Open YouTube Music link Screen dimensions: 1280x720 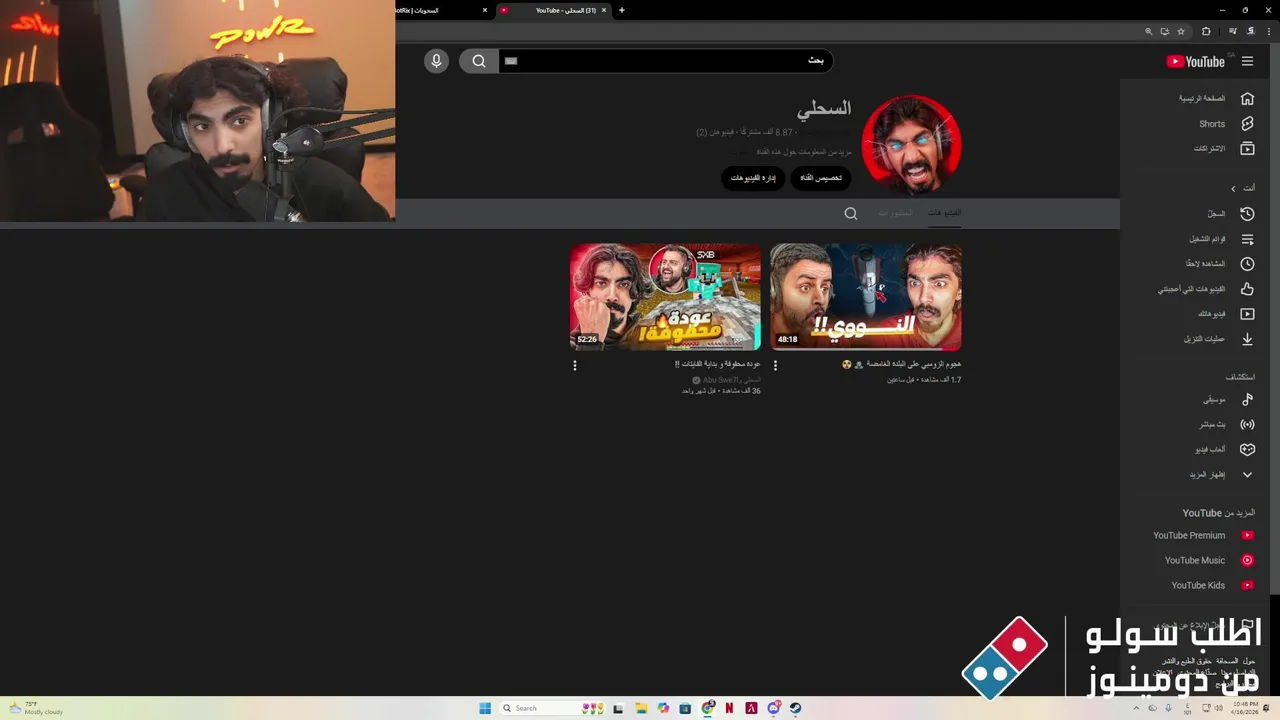(1208, 560)
